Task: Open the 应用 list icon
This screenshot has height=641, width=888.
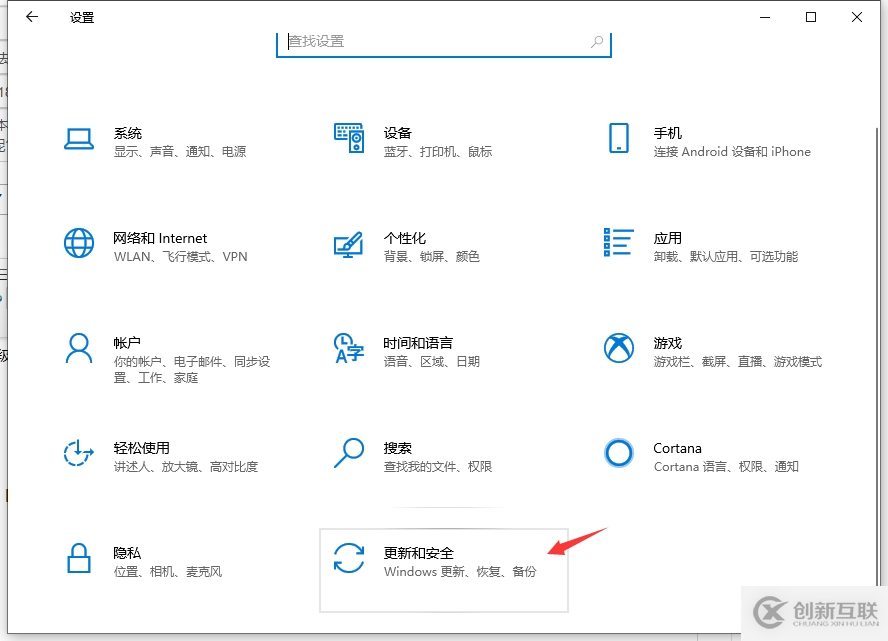Action: click(x=618, y=242)
